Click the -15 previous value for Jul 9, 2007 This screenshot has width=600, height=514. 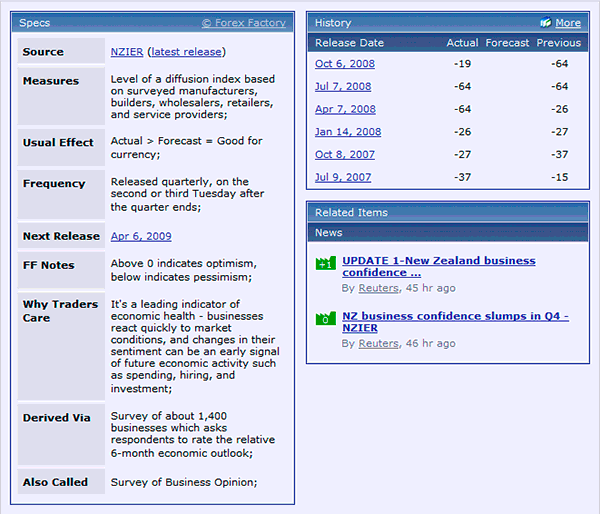click(559, 177)
